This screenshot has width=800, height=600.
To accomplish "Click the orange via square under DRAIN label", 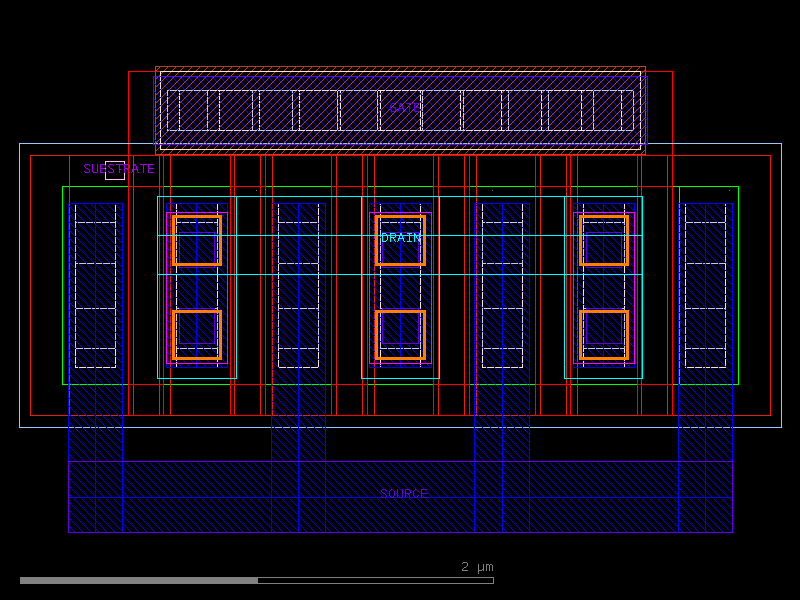I will click(400, 237).
